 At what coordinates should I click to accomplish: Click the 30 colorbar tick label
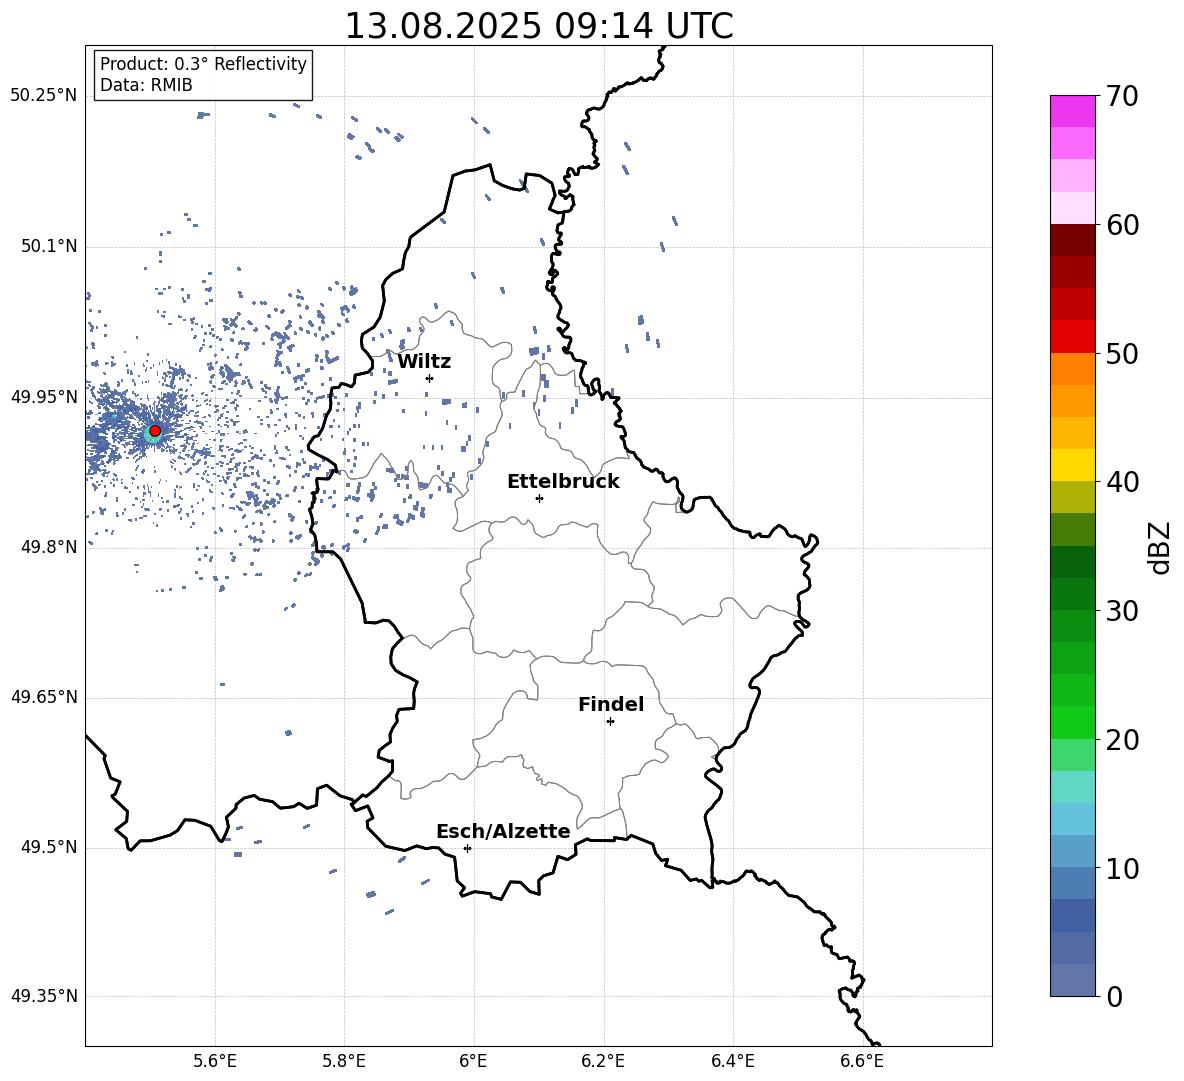click(x=1122, y=611)
